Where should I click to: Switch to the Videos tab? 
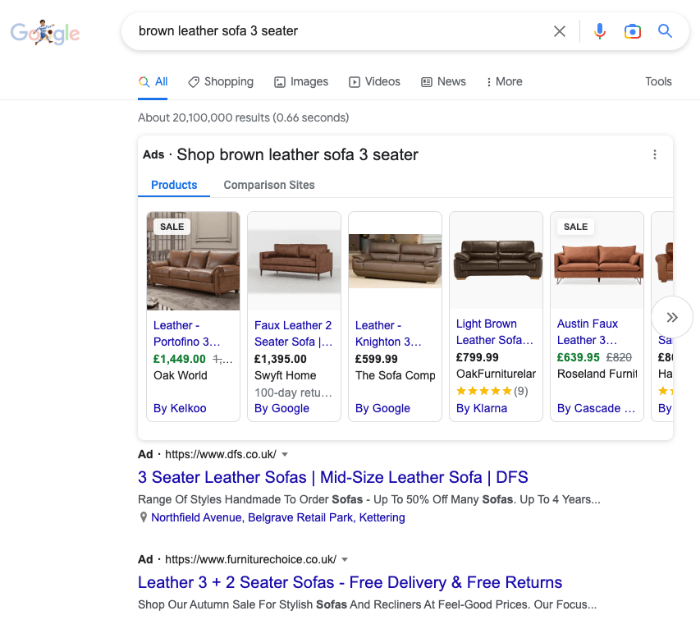click(x=375, y=82)
